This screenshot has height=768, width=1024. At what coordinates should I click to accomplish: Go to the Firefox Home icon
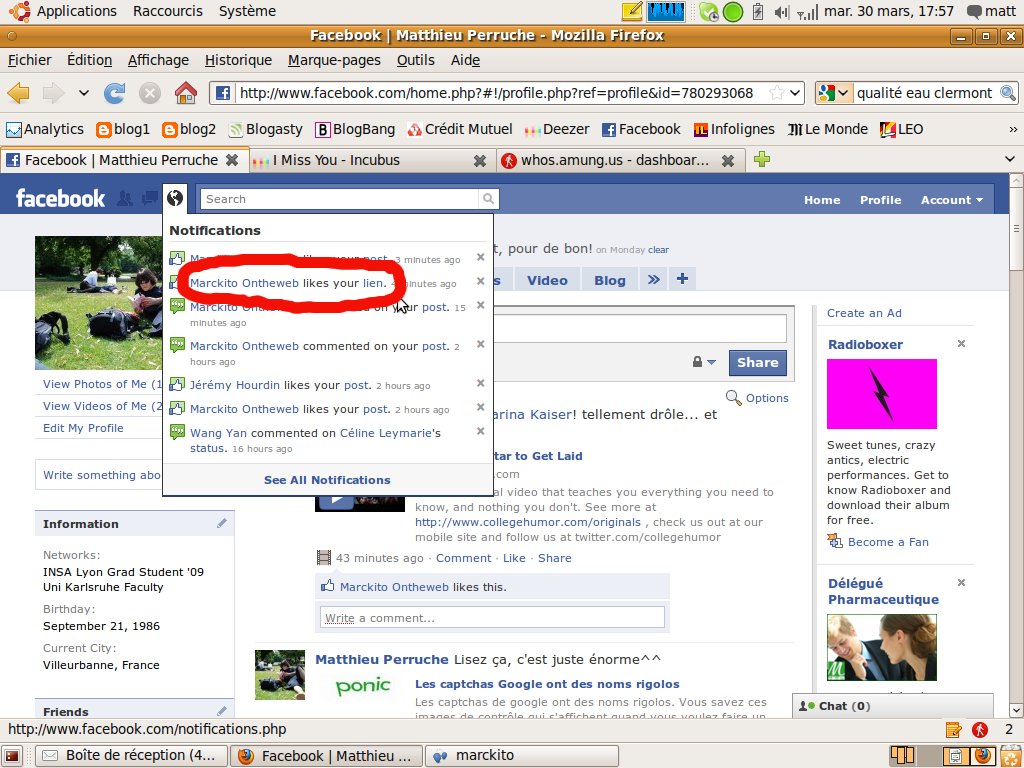(185, 93)
